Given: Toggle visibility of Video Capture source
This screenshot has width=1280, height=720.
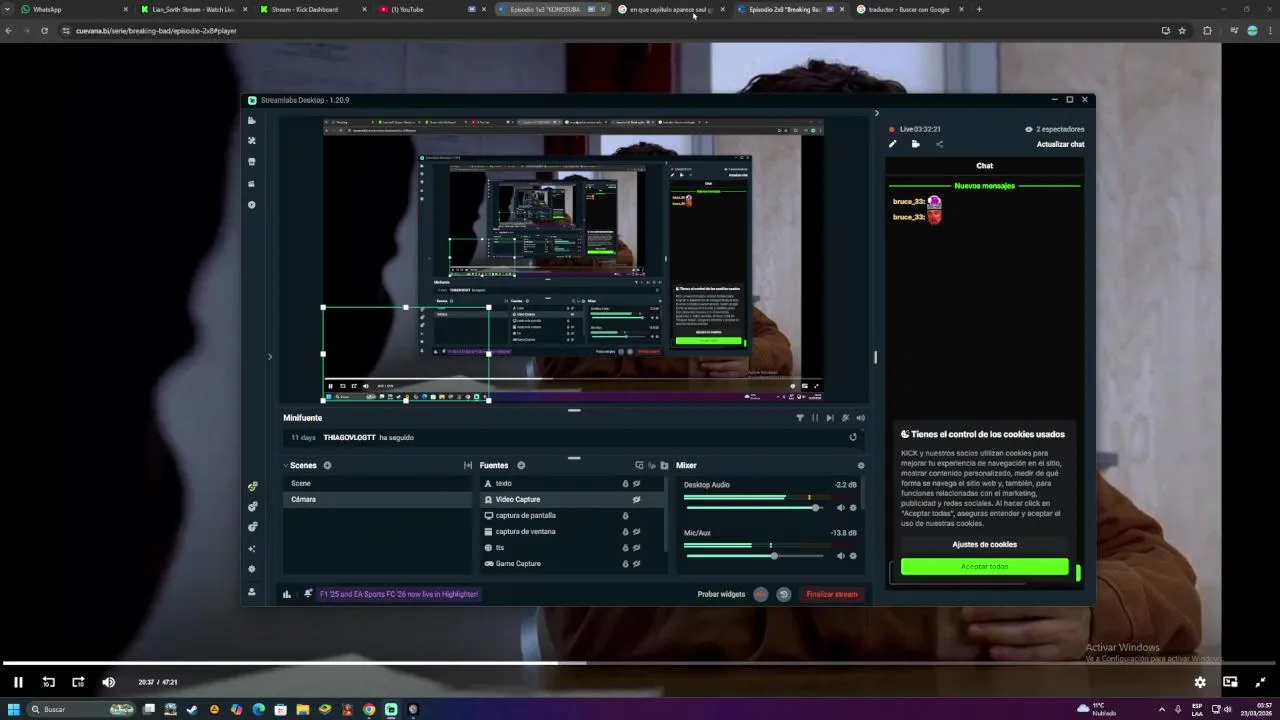Looking at the screenshot, I should click(636, 499).
